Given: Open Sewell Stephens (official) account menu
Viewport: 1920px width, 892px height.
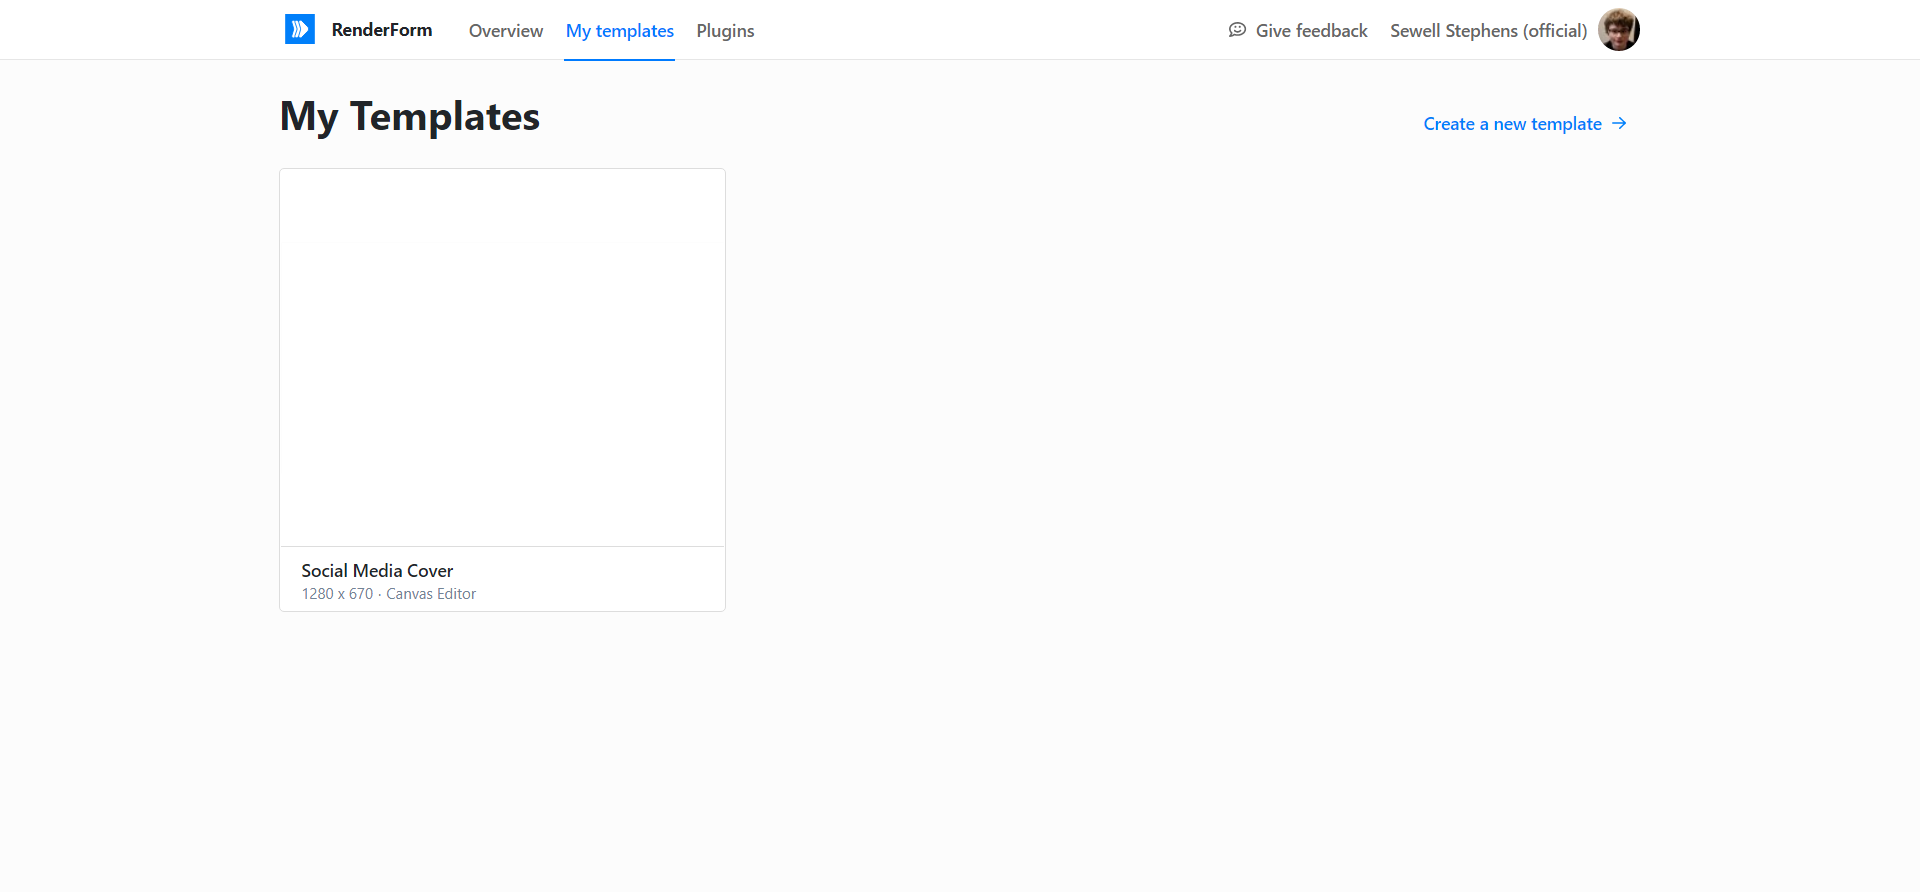Looking at the screenshot, I should pos(1489,31).
